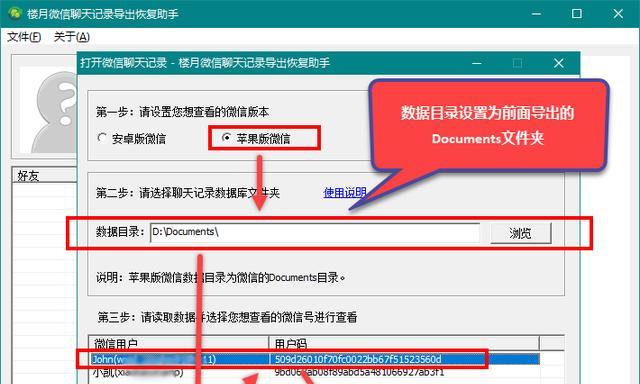Select the 小凯 user row

[x=314, y=373]
